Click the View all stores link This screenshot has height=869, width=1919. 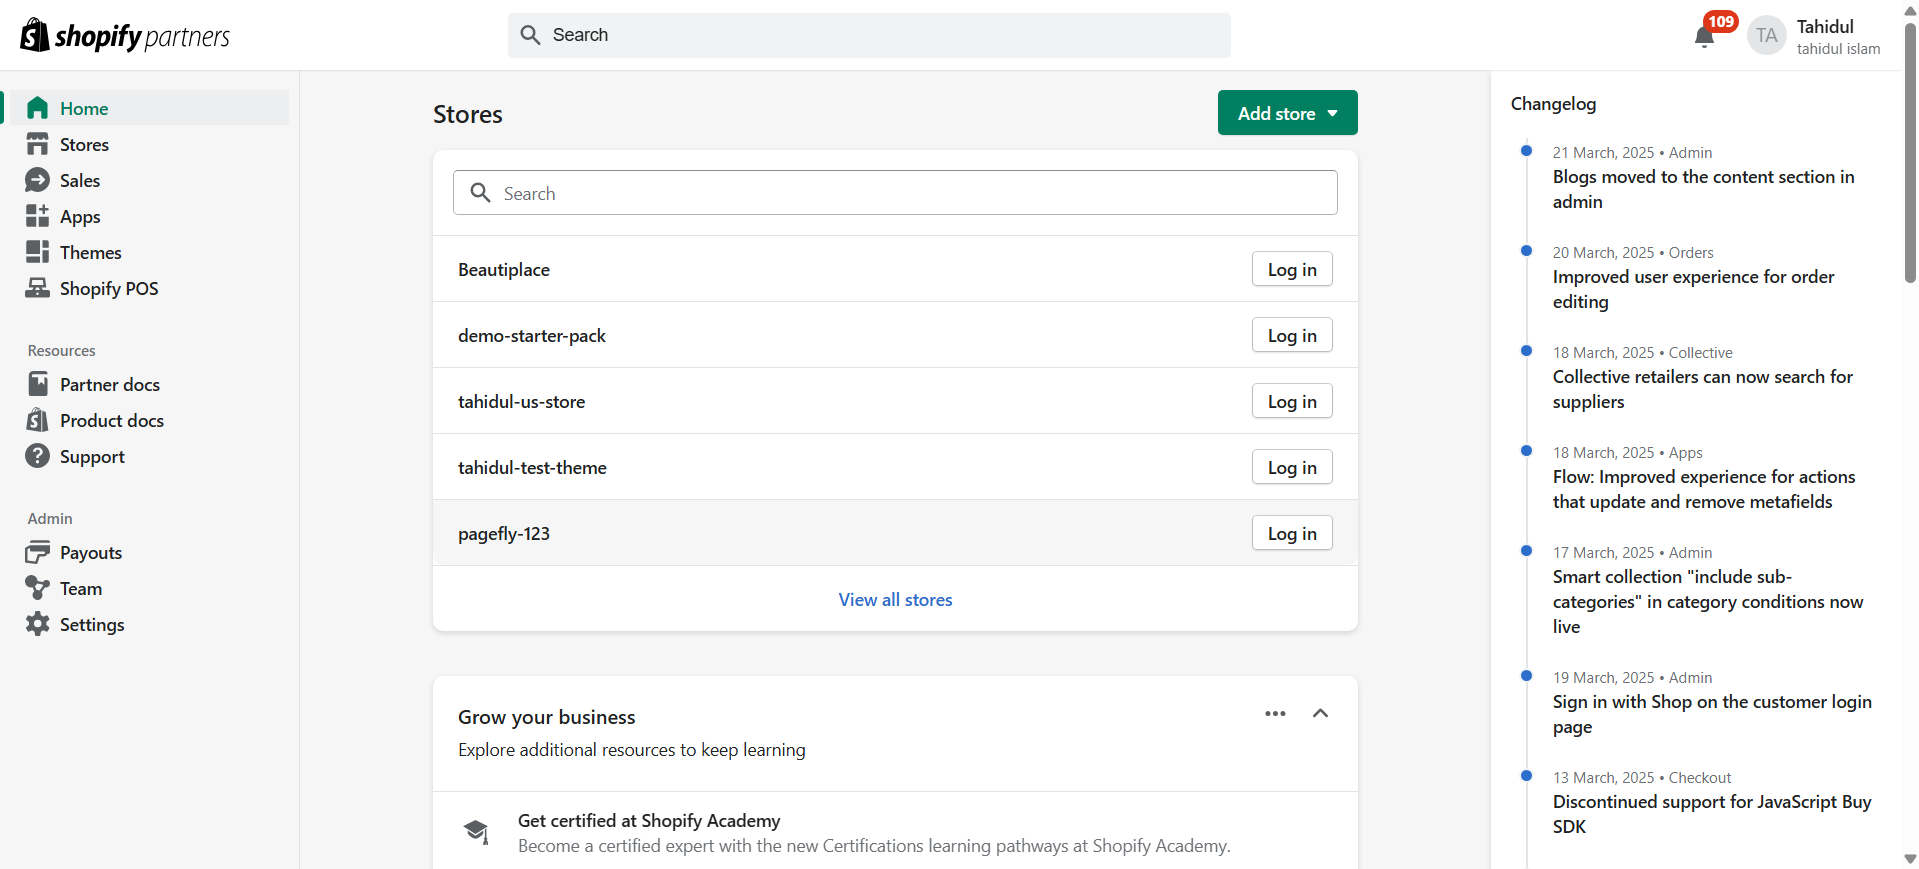click(895, 600)
